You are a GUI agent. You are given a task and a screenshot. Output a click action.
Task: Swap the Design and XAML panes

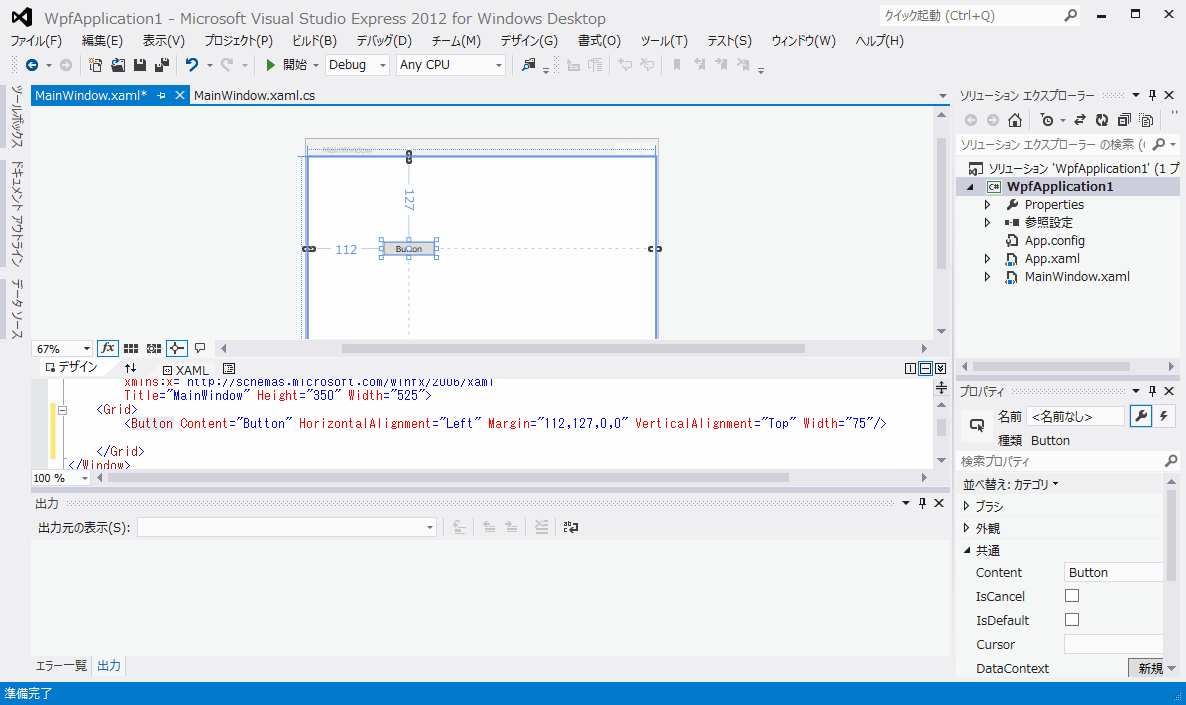tap(131, 368)
